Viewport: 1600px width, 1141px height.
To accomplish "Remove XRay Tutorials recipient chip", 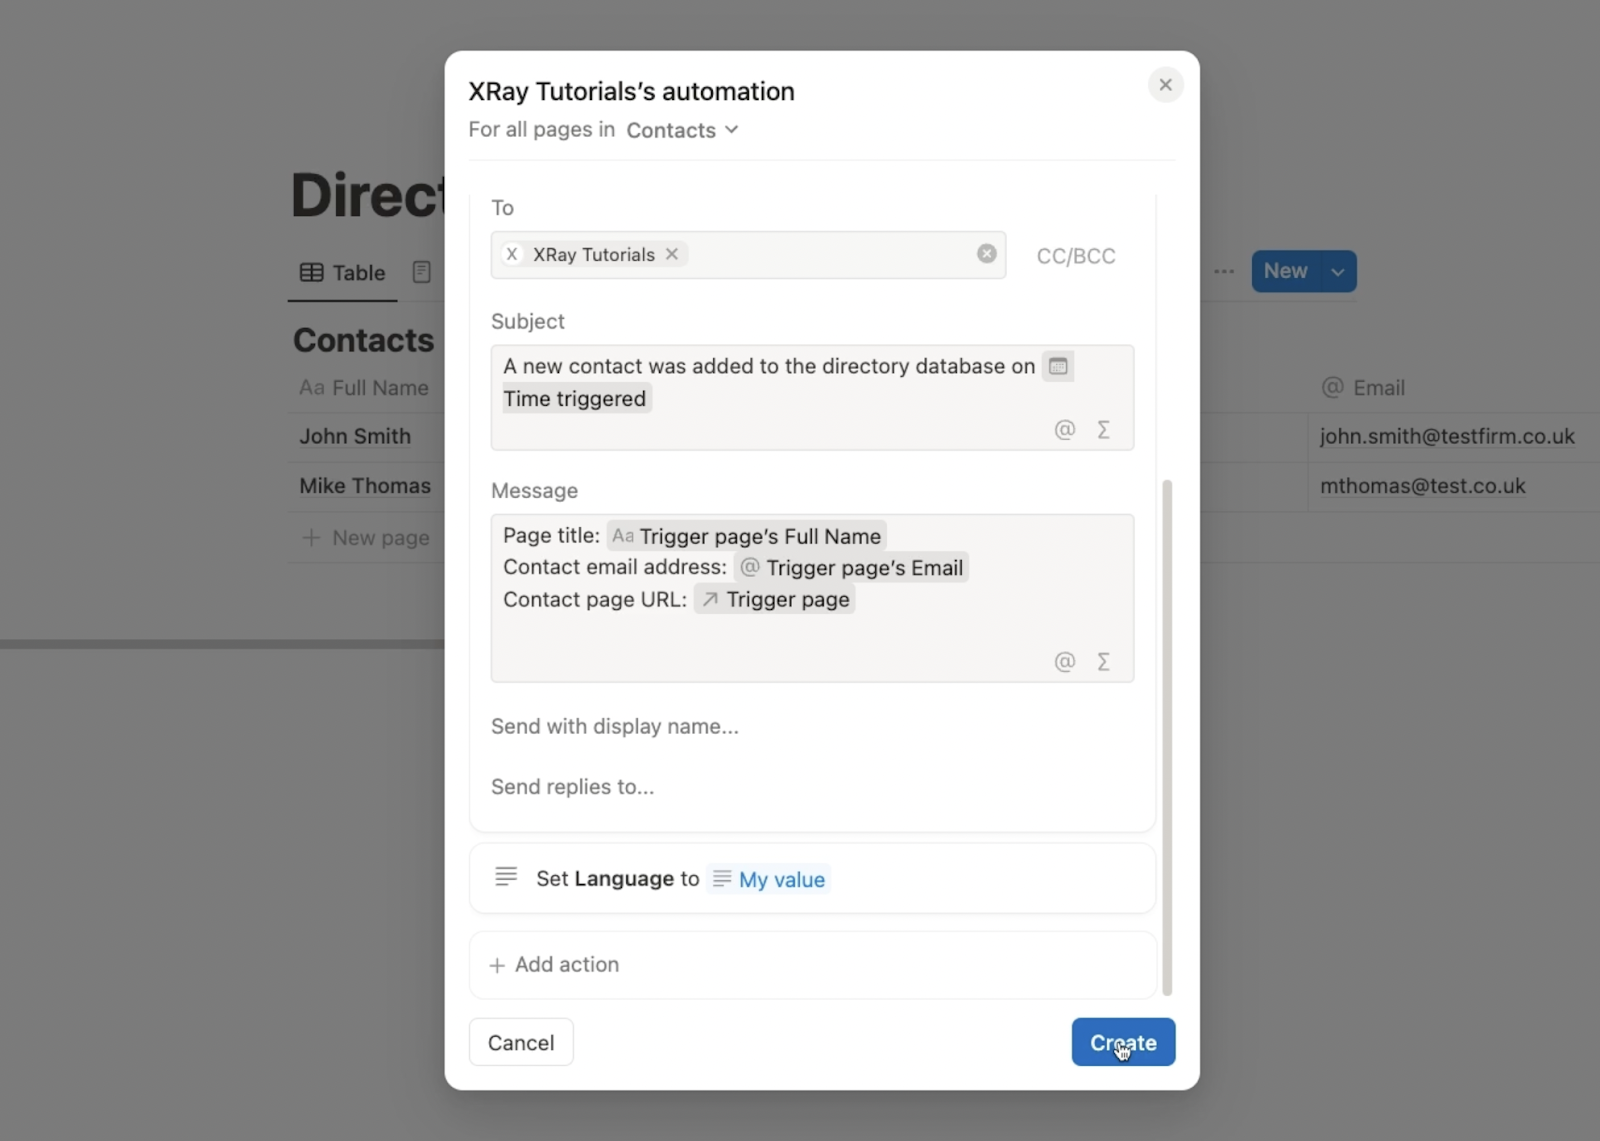I will pyautogui.click(x=672, y=254).
